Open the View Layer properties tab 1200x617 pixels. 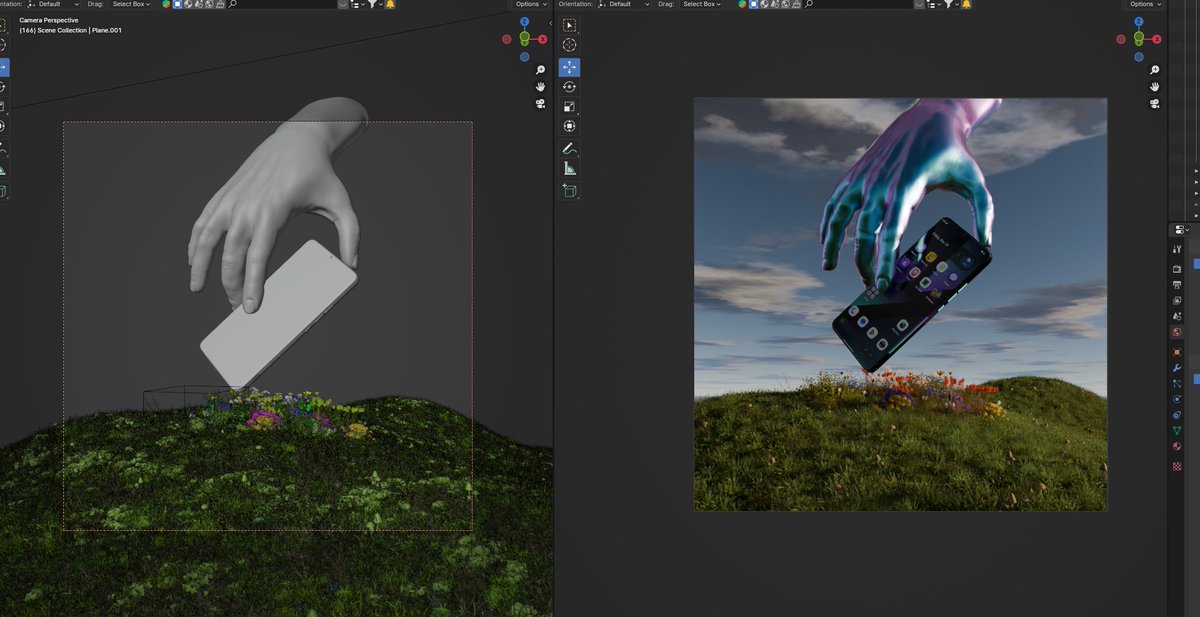click(x=1177, y=301)
